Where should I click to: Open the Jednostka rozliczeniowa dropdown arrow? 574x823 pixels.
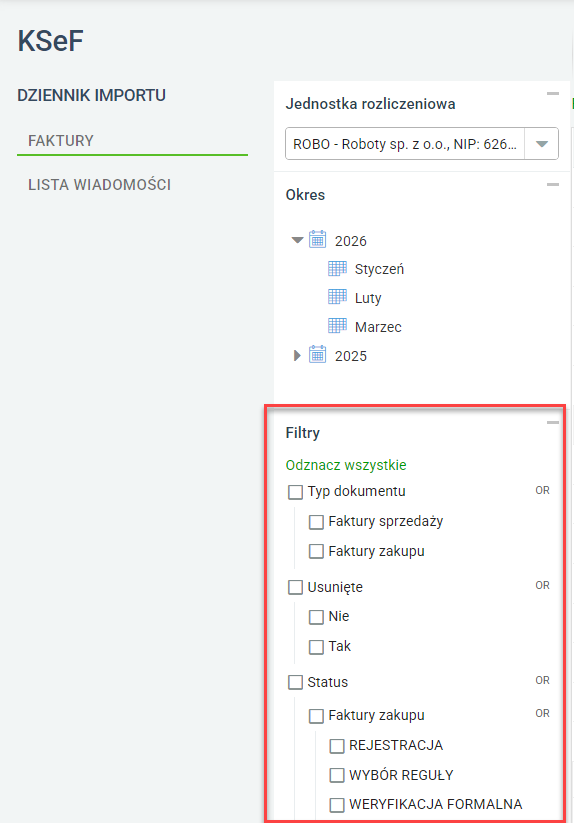tap(541, 144)
